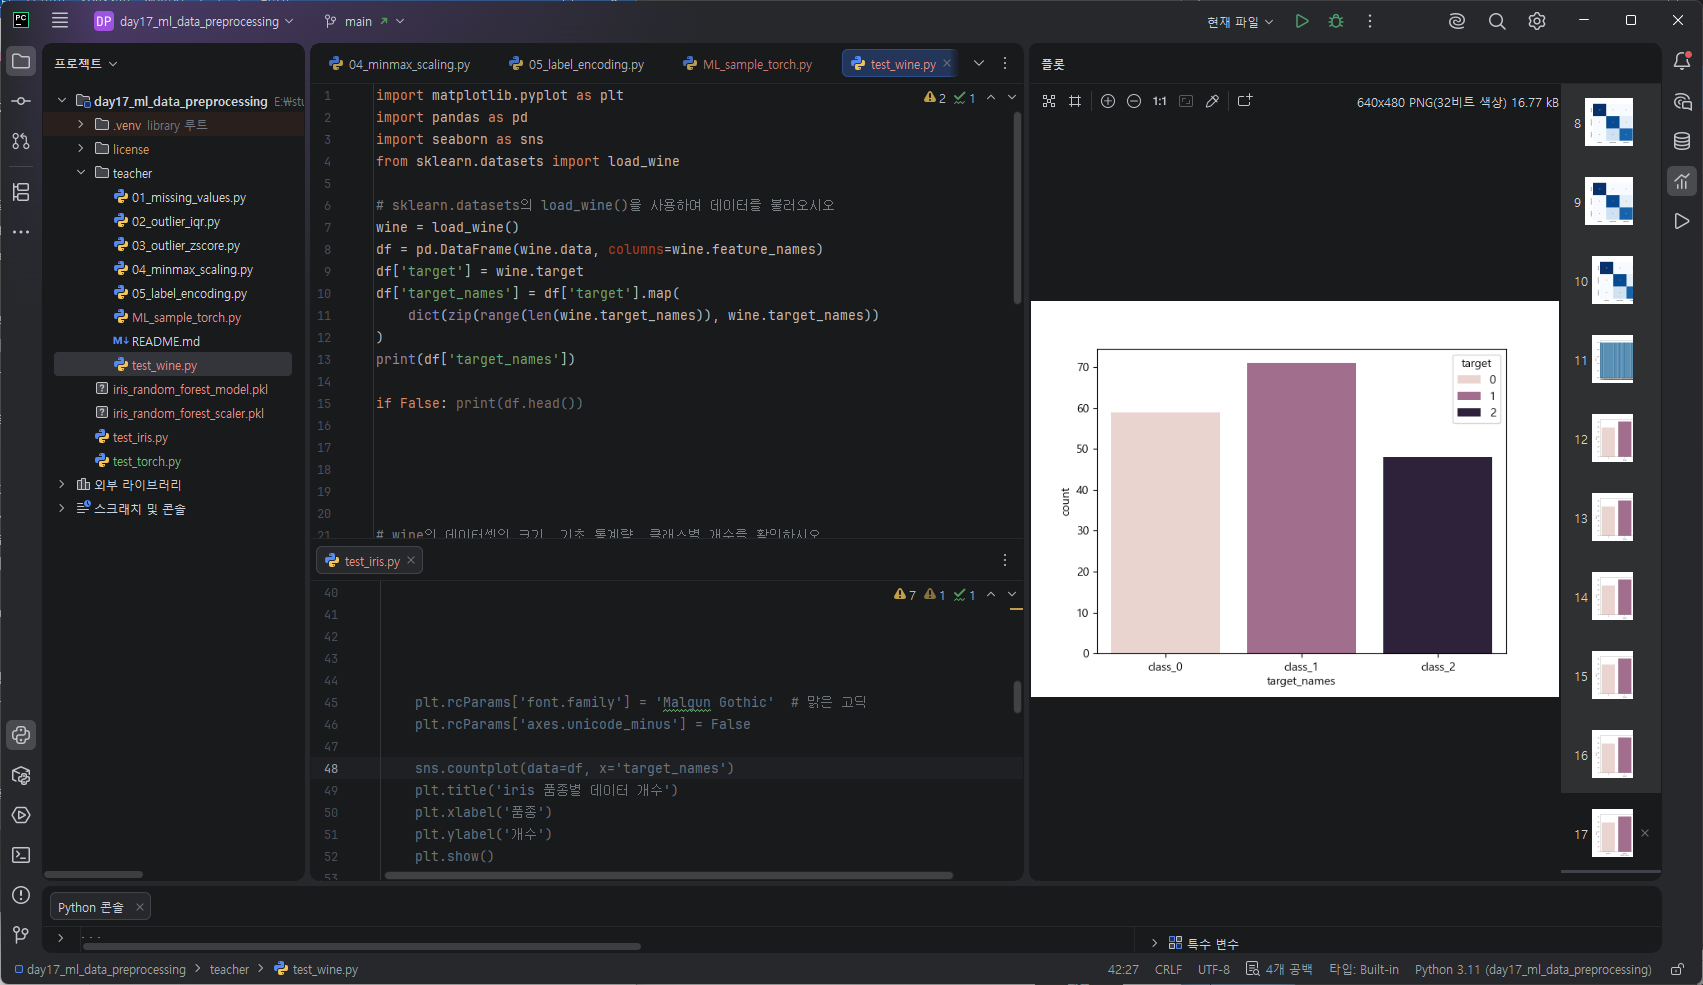Open the Git tool window at bottom left

point(21,935)
